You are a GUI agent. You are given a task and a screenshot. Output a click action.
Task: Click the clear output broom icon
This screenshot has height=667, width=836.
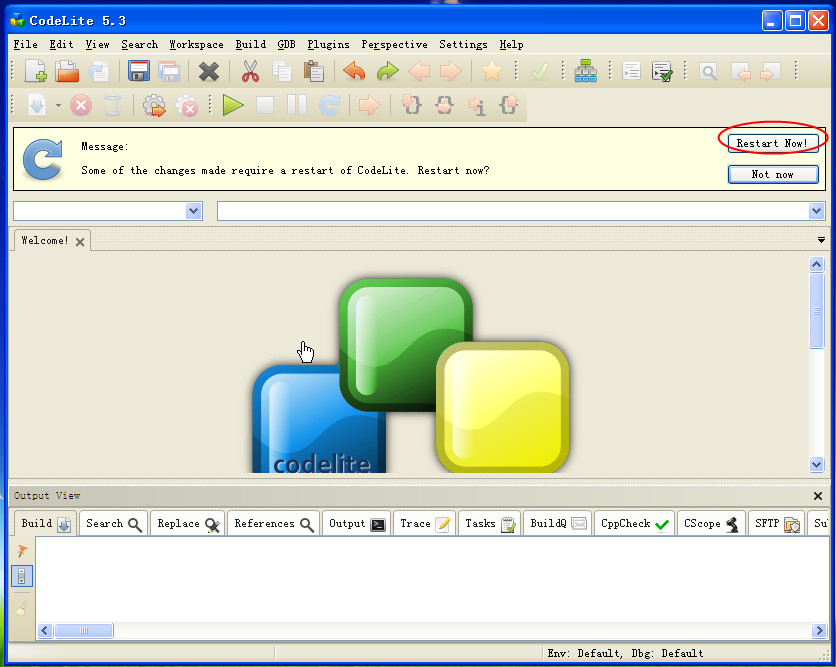(x=22, y=608)
